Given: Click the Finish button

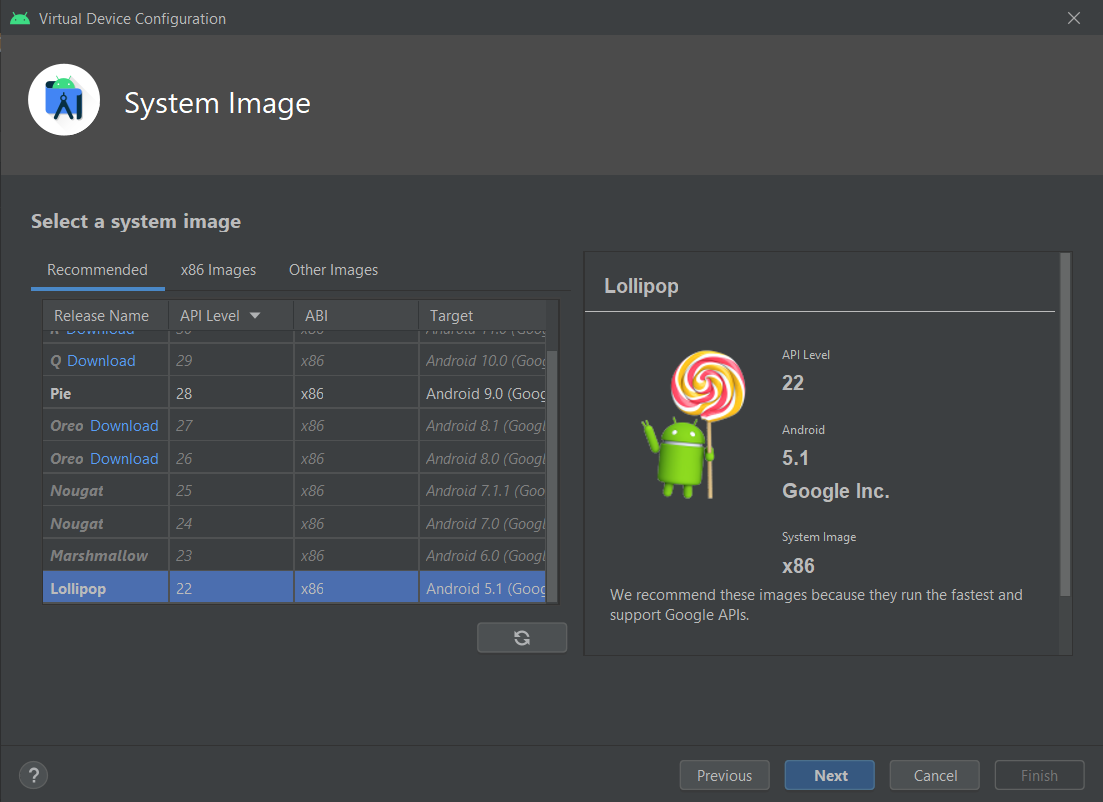Looking at the screenshot, I should (x=1039, y=775).
